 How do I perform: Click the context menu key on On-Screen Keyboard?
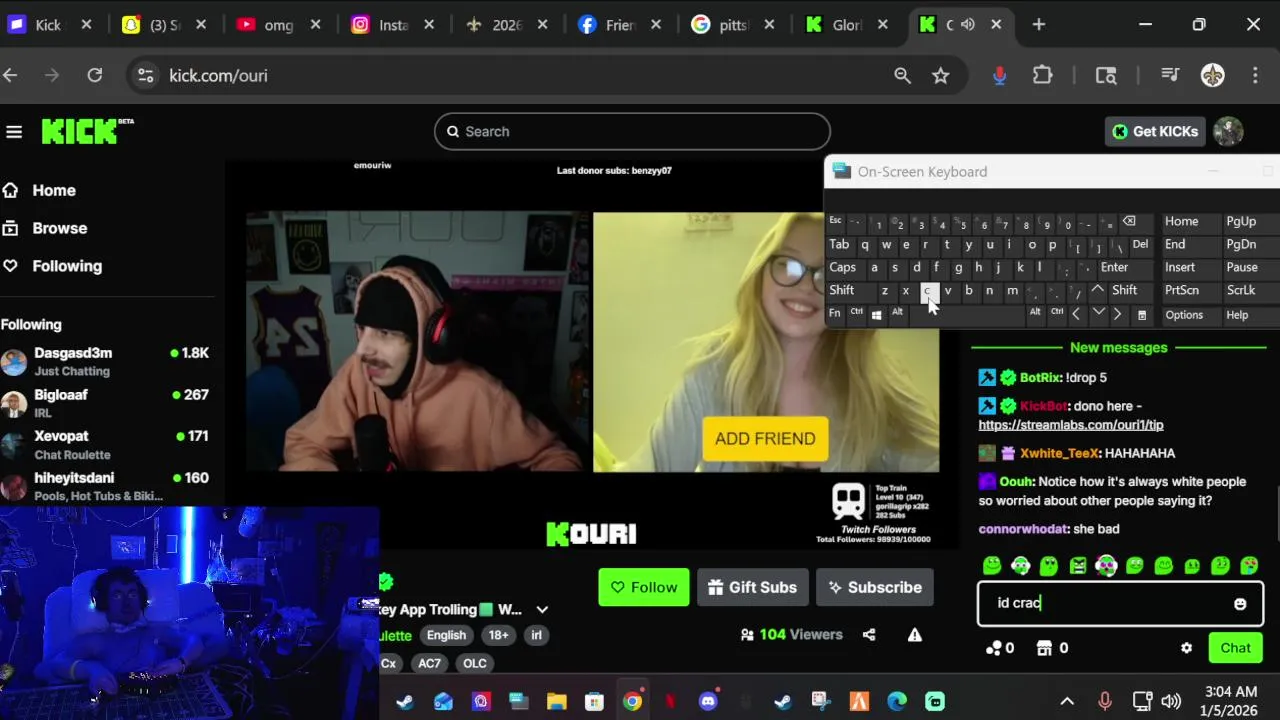(x=1141, y=314)
